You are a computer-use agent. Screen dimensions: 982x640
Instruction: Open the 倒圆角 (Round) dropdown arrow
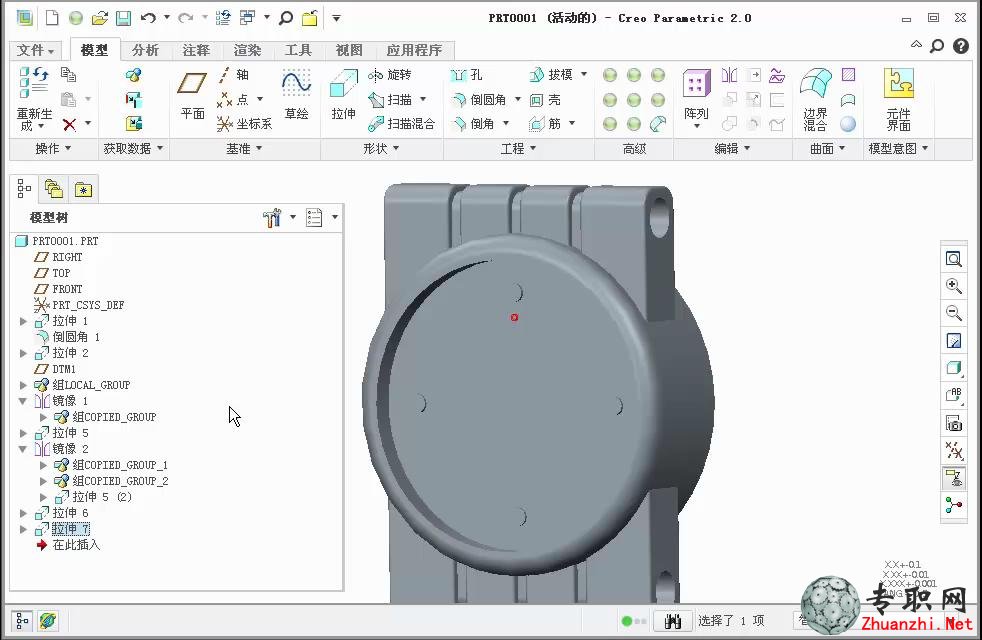pyautogui.click(x=518, y=99)
